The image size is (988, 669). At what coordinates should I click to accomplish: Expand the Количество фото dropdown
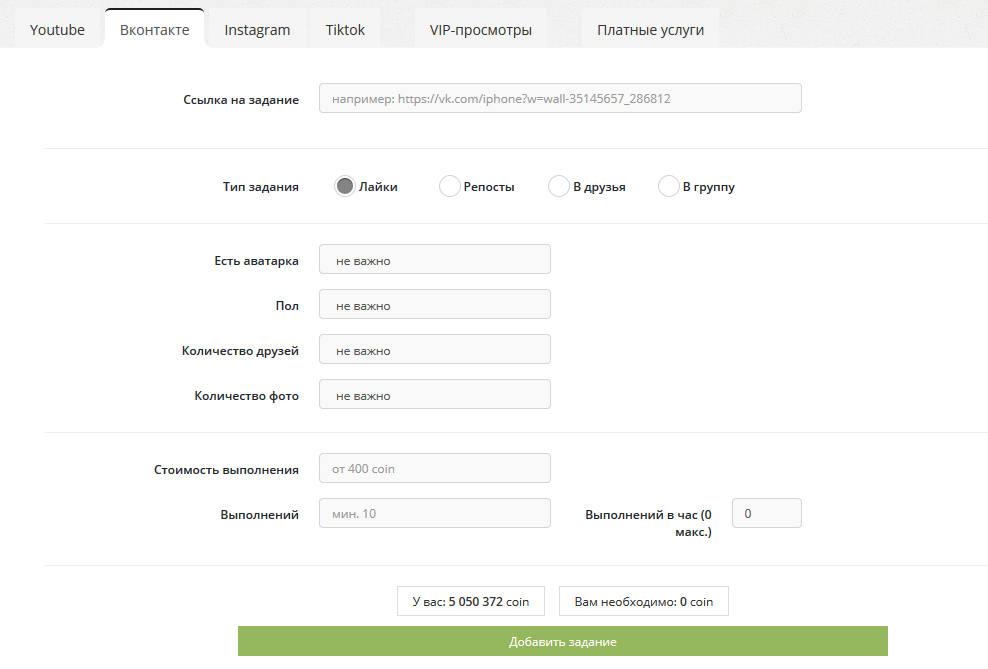tap(435, 394)
